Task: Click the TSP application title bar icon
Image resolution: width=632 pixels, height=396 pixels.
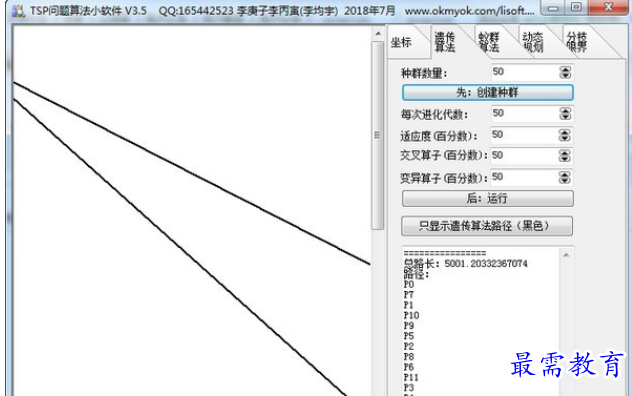Action: [18, 11]
